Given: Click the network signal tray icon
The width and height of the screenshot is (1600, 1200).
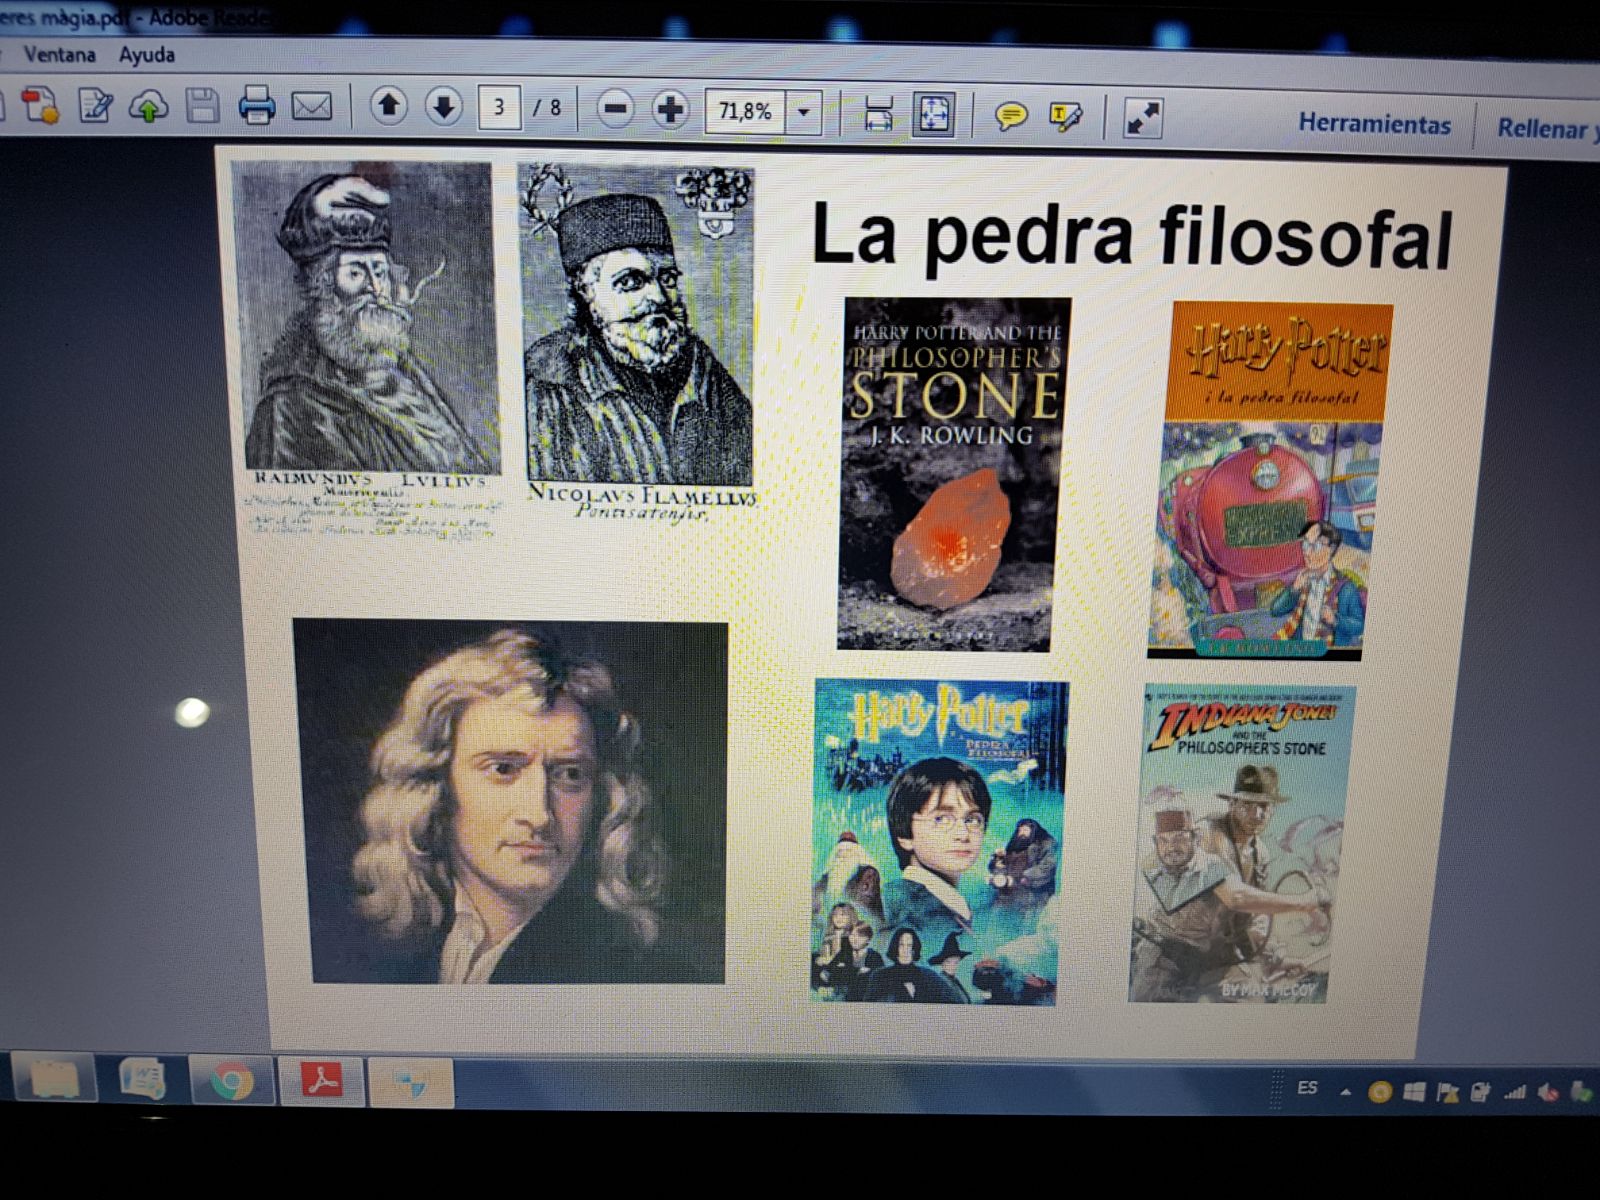Looking at the screenshot, I should point(1515,1092).
